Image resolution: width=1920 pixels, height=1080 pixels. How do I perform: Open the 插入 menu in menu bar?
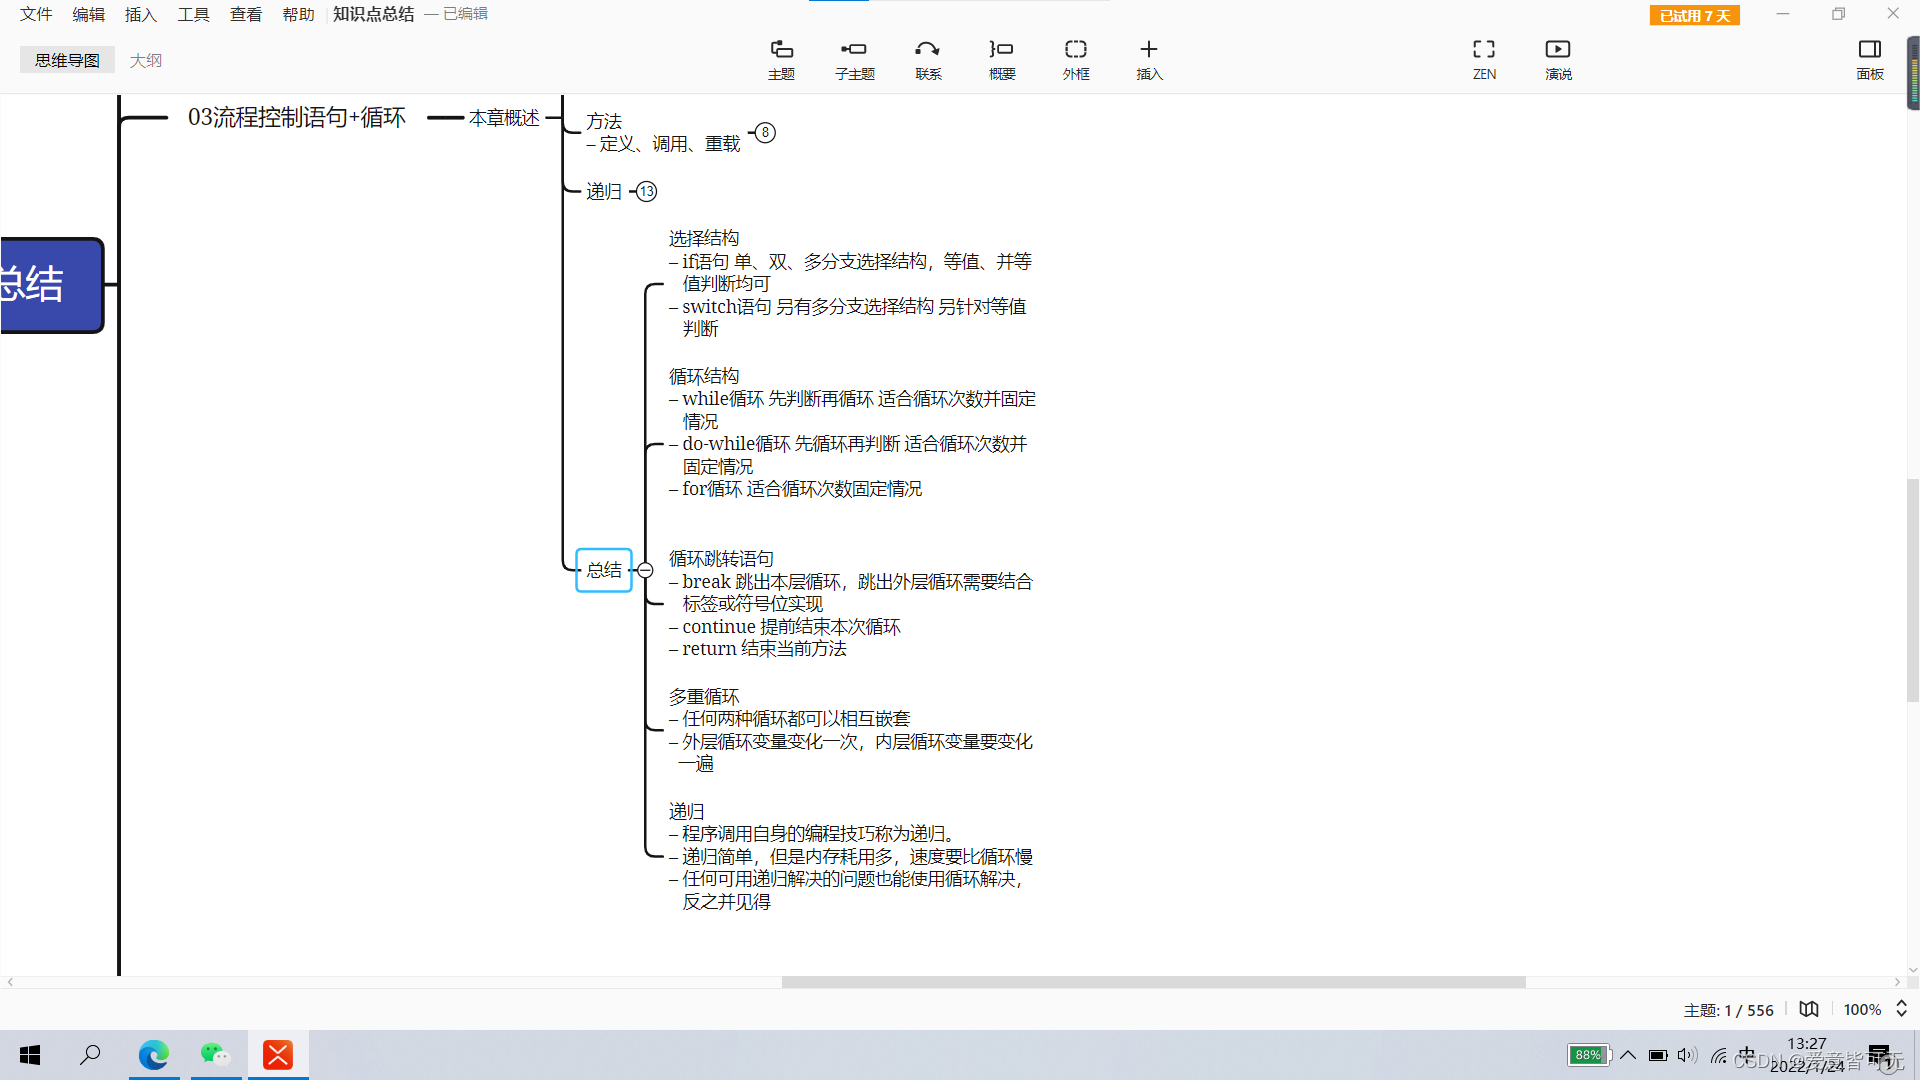(x=141, y=14)
